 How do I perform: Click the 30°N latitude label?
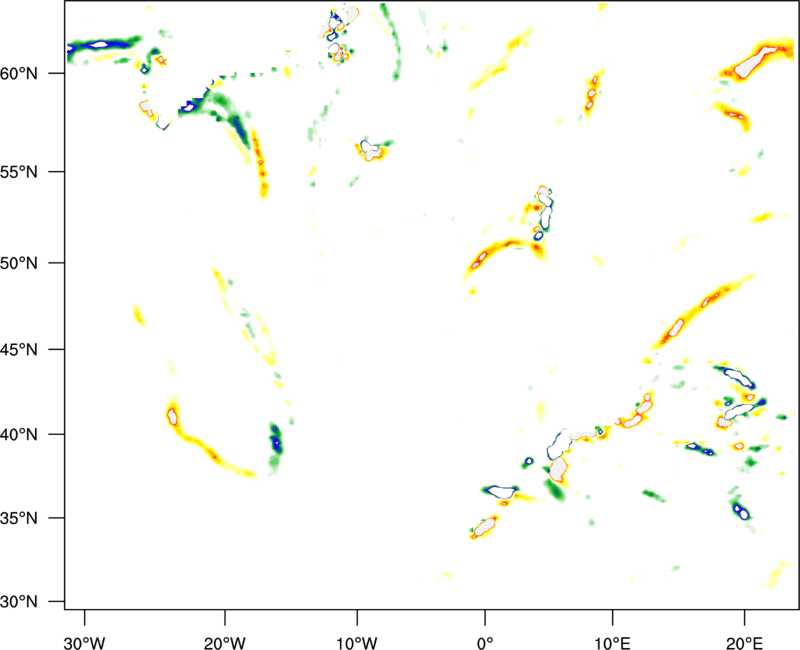[19, 602]
